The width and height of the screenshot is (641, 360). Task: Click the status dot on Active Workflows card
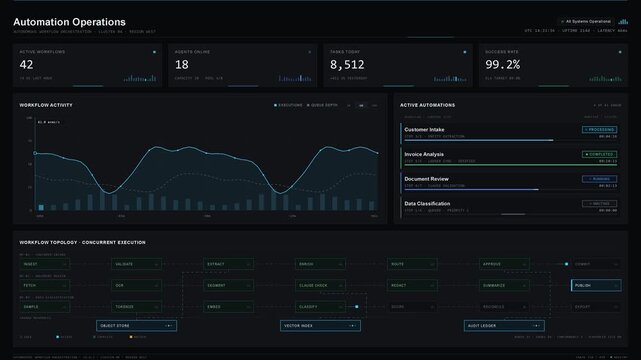point(154,52)
